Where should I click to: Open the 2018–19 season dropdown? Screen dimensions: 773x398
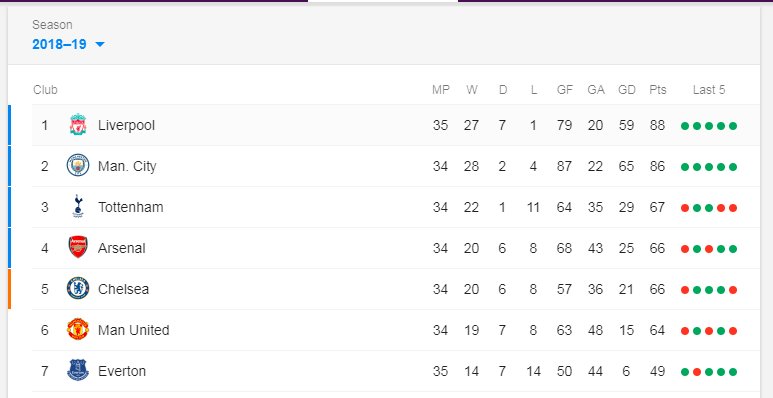pos(69,44)
